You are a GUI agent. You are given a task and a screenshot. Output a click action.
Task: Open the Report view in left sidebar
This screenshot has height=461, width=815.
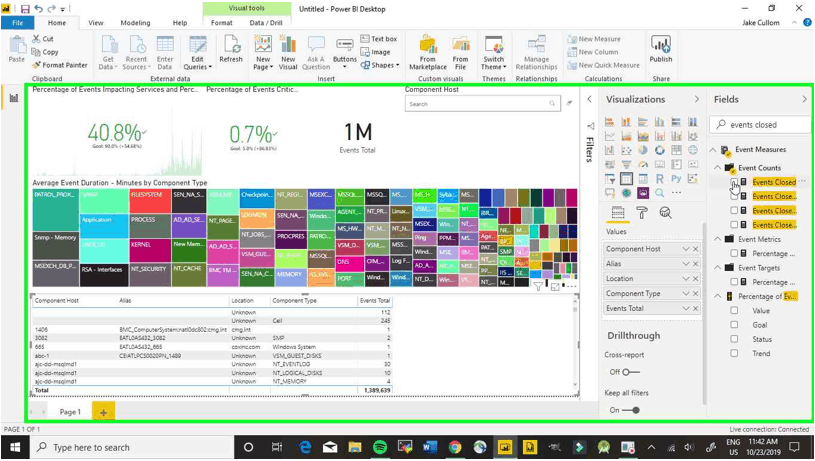(14, 98)
